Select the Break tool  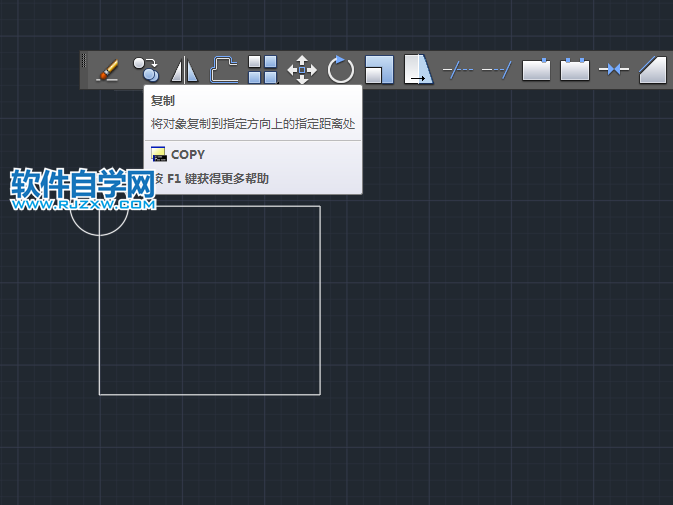(575, 69)
